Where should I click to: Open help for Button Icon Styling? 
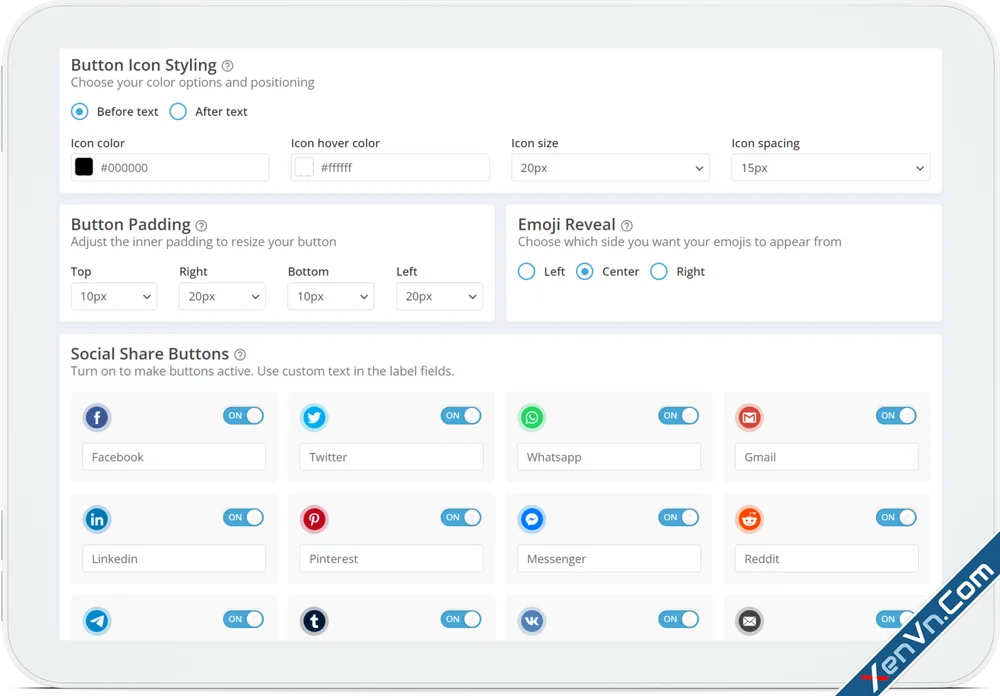coord(228,66)
